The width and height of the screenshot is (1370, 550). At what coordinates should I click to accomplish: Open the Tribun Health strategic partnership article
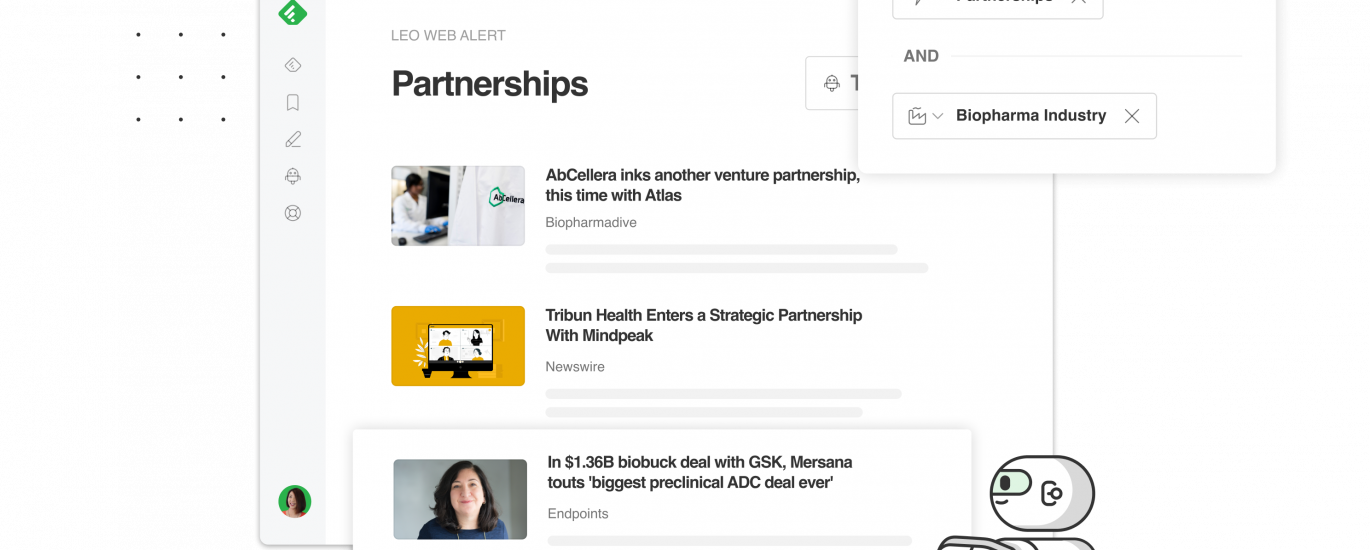703,325
